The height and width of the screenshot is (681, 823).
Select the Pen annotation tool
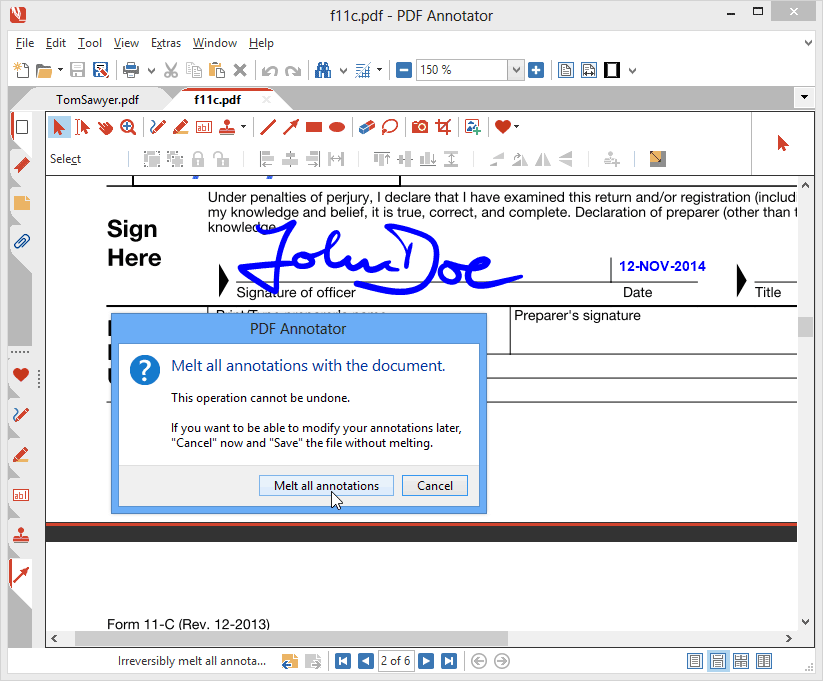(156, 127)
